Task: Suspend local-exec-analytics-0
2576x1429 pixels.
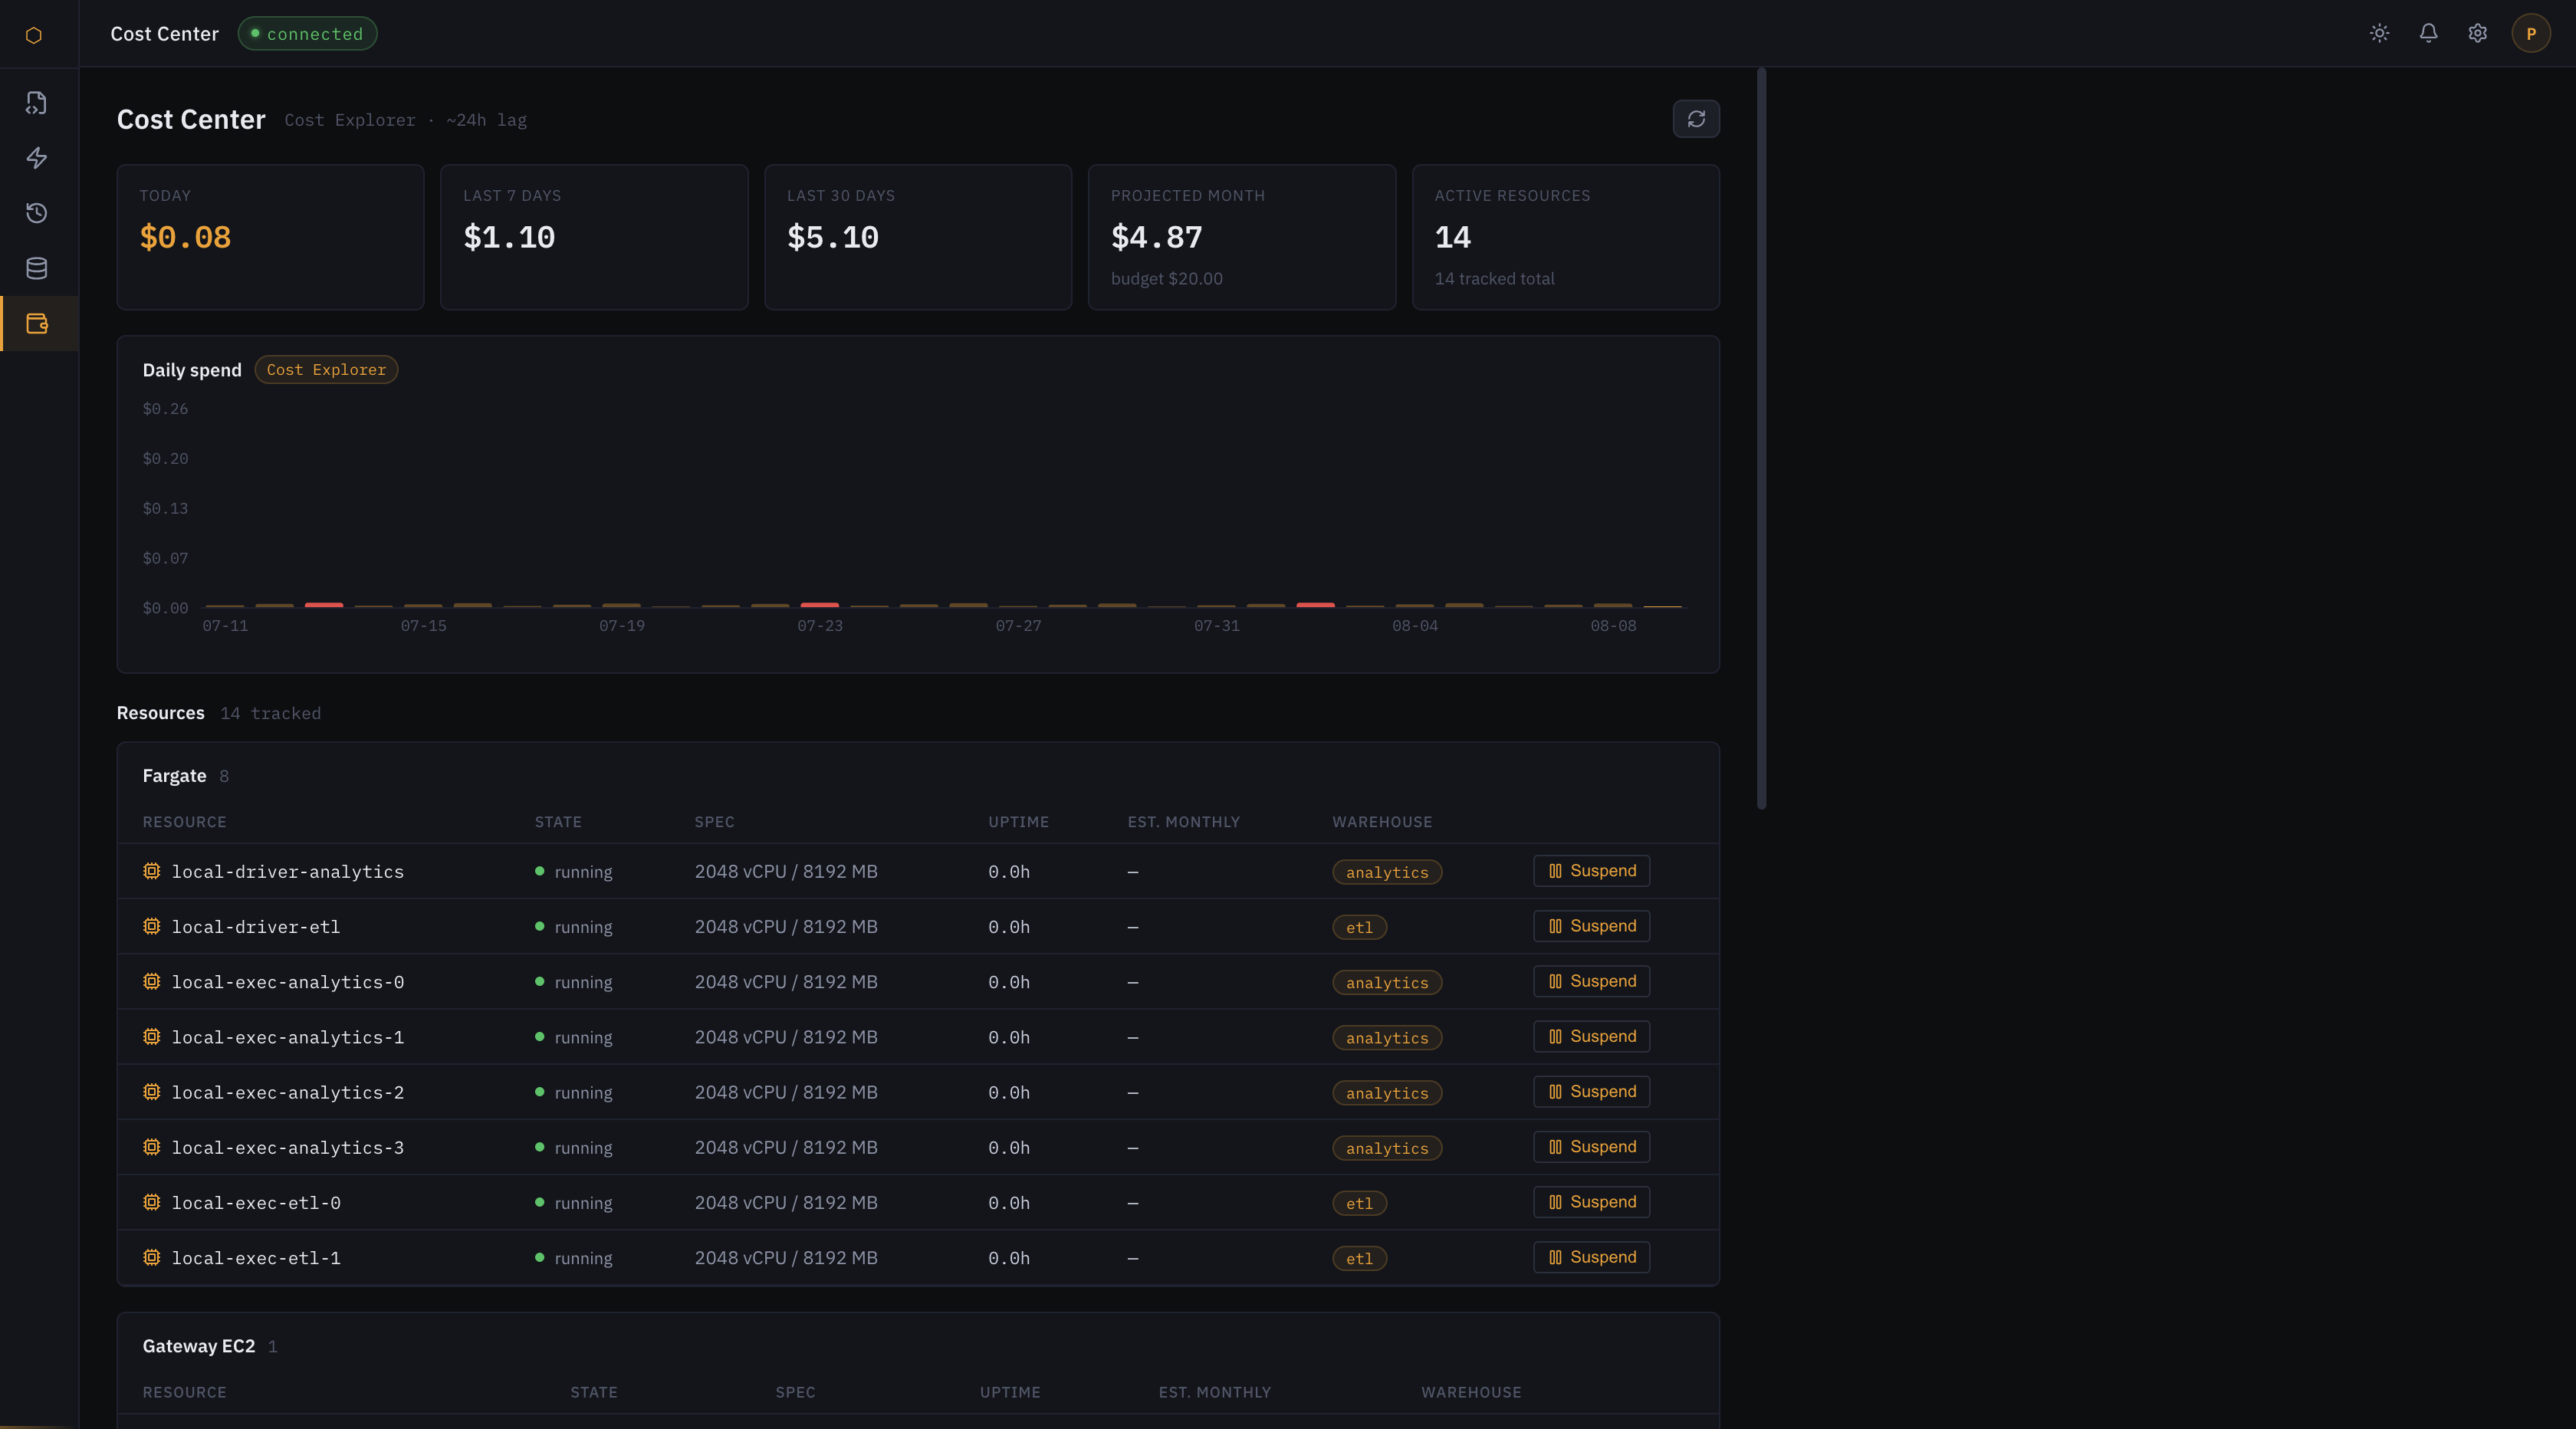Action: 1591,981
